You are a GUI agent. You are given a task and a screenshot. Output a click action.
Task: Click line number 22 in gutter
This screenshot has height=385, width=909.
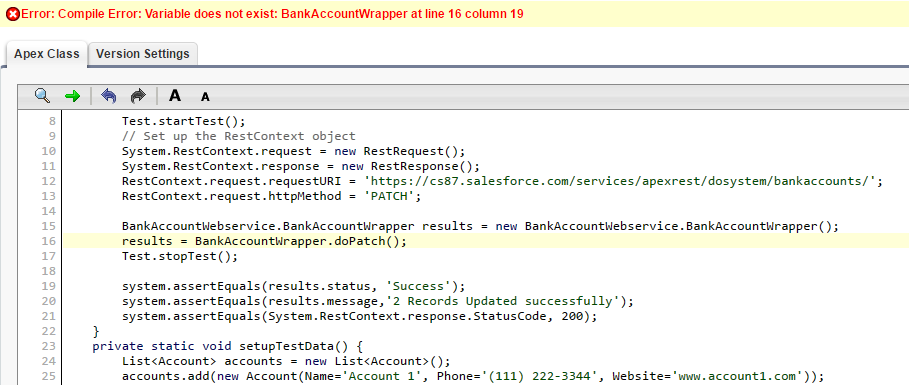point(49,331)
